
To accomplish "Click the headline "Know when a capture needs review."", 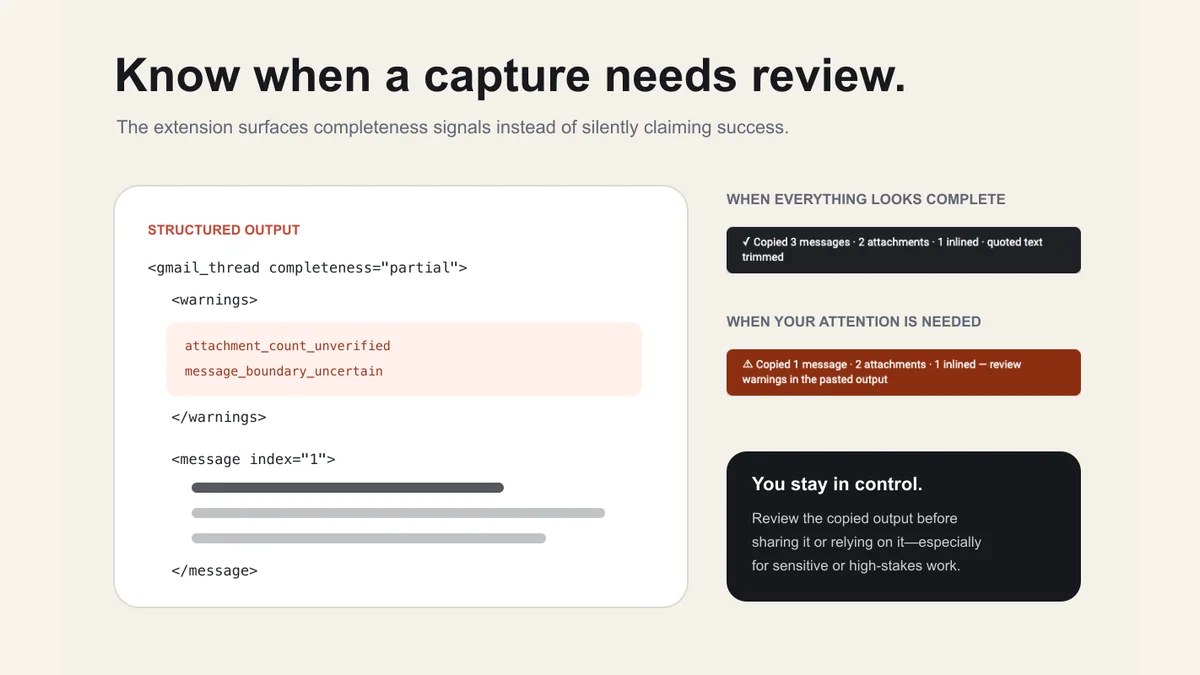I will (510, 76).
